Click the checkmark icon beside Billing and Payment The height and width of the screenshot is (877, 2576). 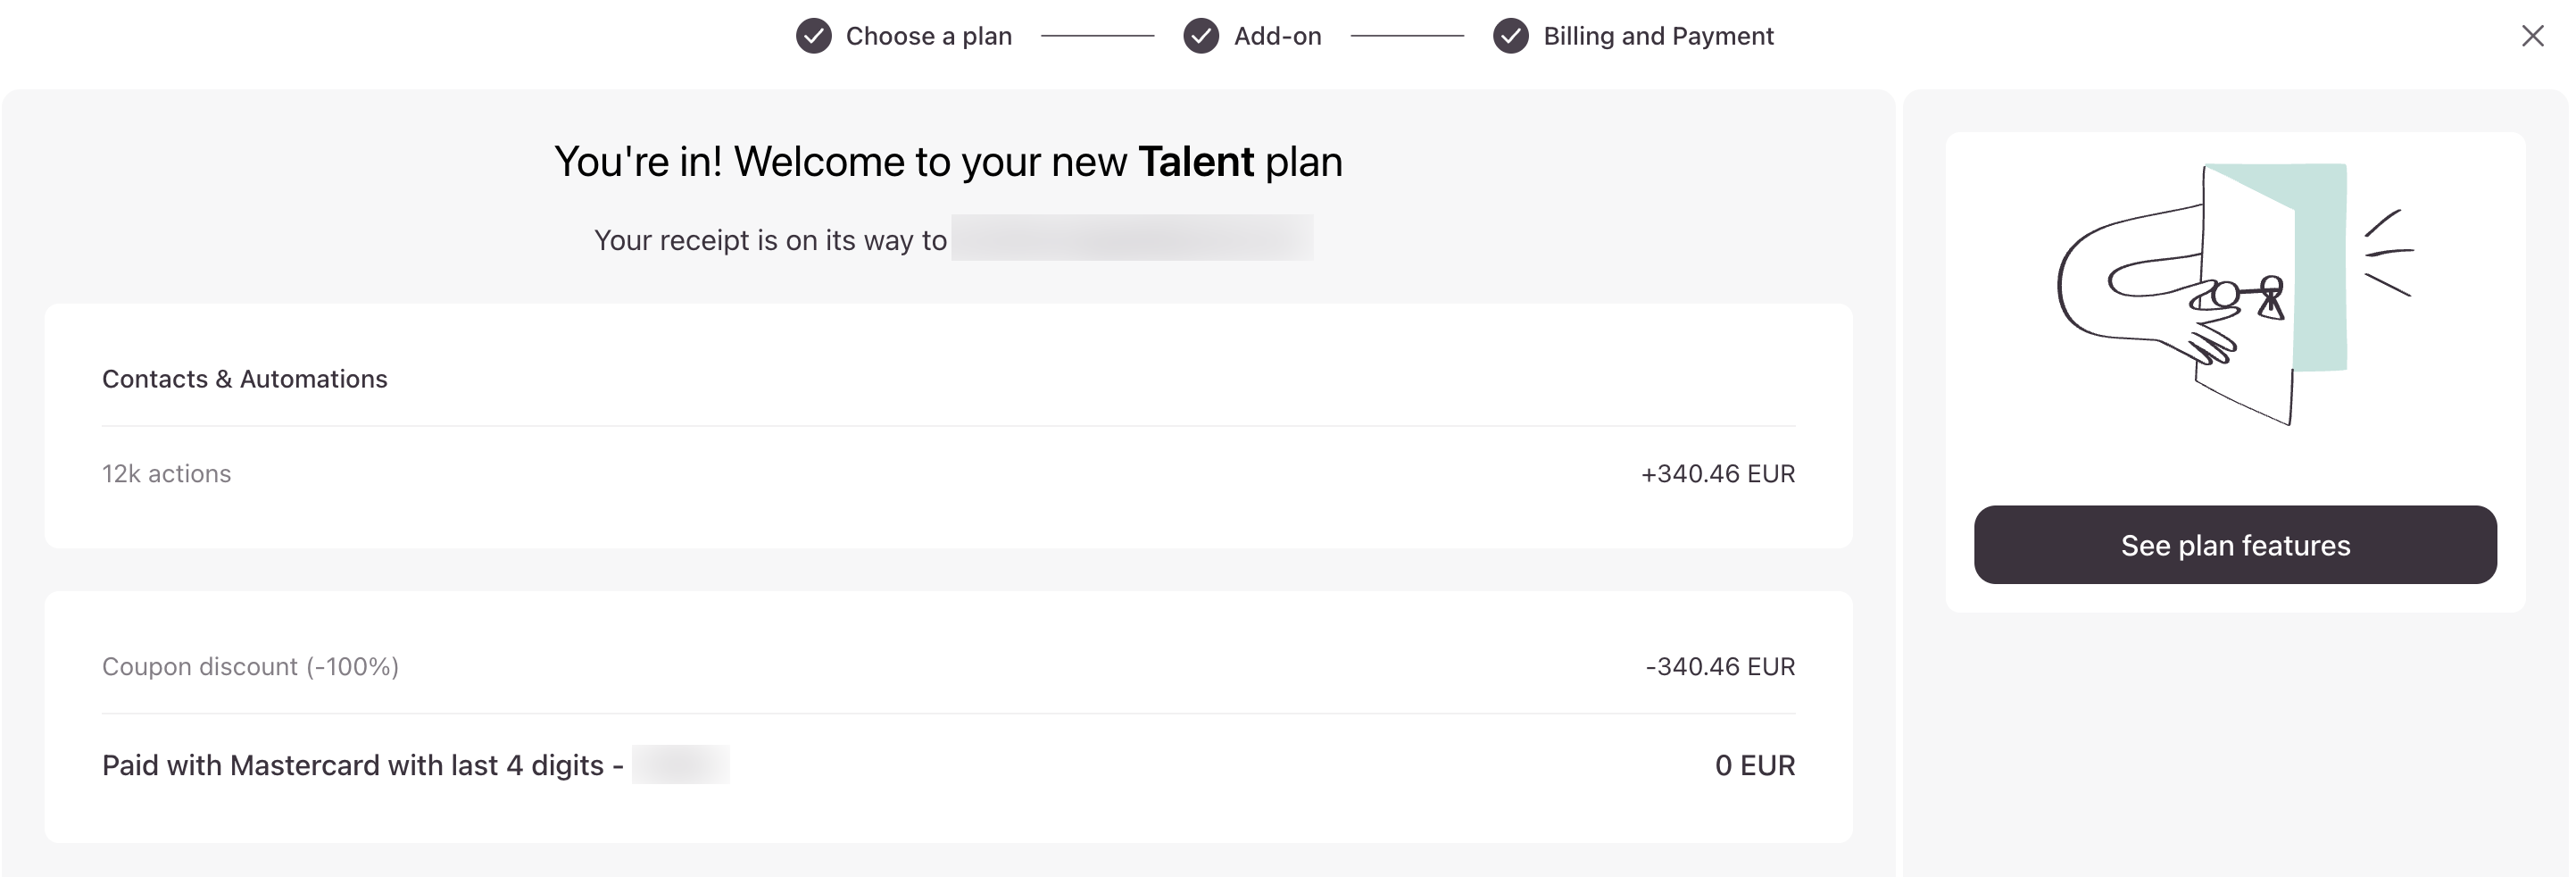coord(1510,36)
